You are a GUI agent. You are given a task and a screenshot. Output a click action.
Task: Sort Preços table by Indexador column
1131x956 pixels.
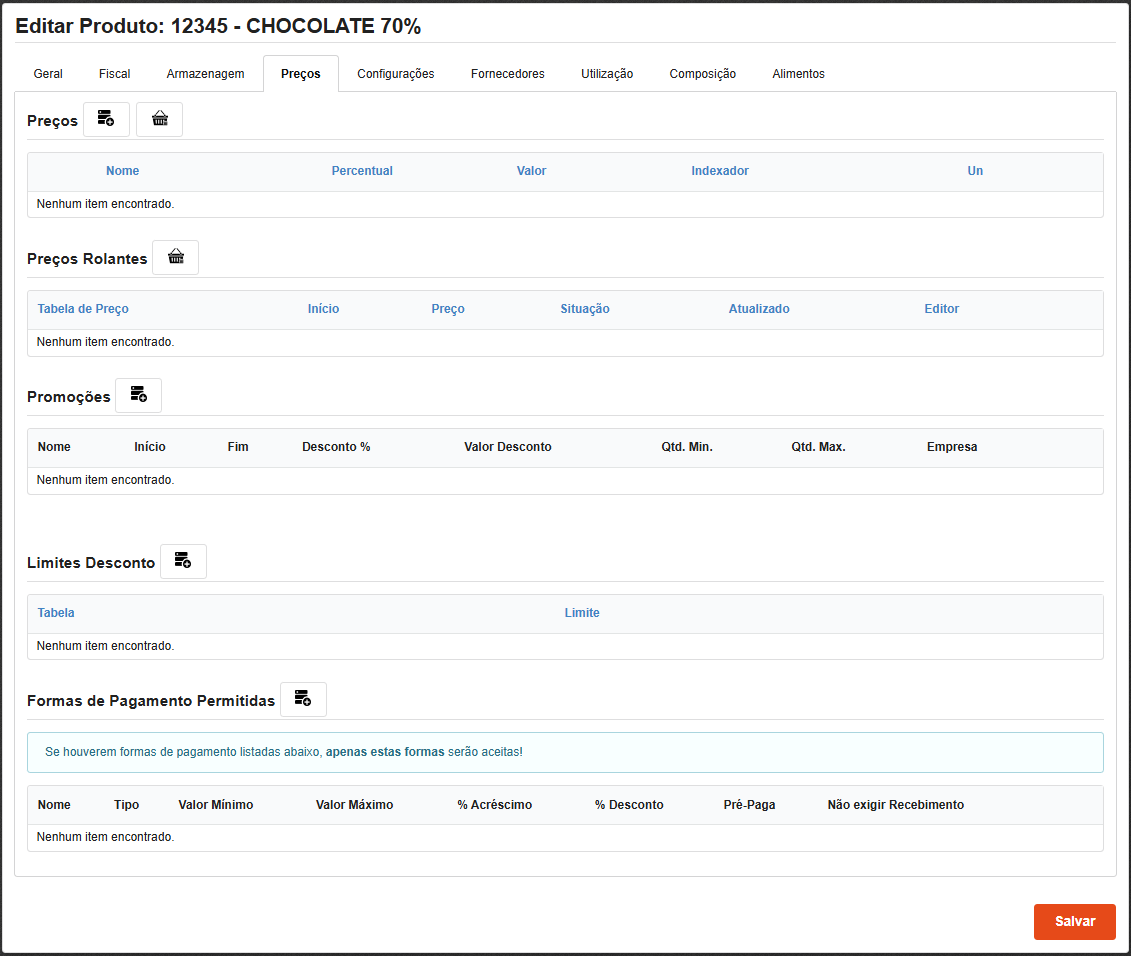[x=719, y=171]
